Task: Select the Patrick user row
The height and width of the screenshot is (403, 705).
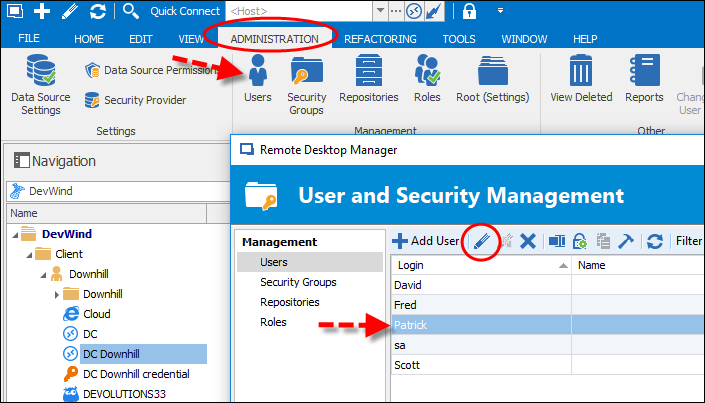Action: pos(548,325)
